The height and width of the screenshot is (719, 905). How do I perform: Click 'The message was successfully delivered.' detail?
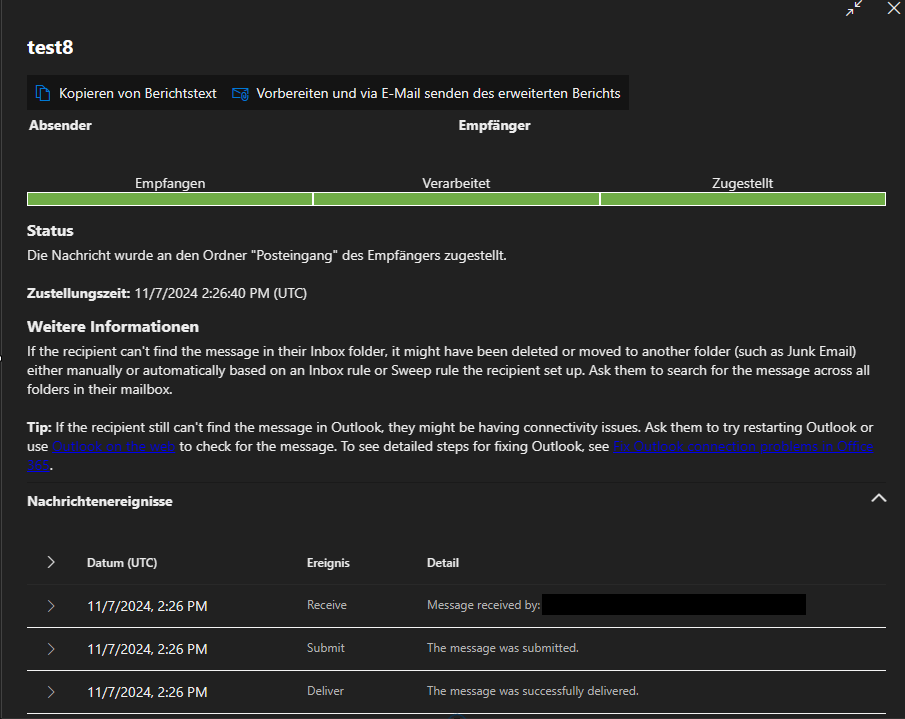pyautogui.click(x=533, y=691)
